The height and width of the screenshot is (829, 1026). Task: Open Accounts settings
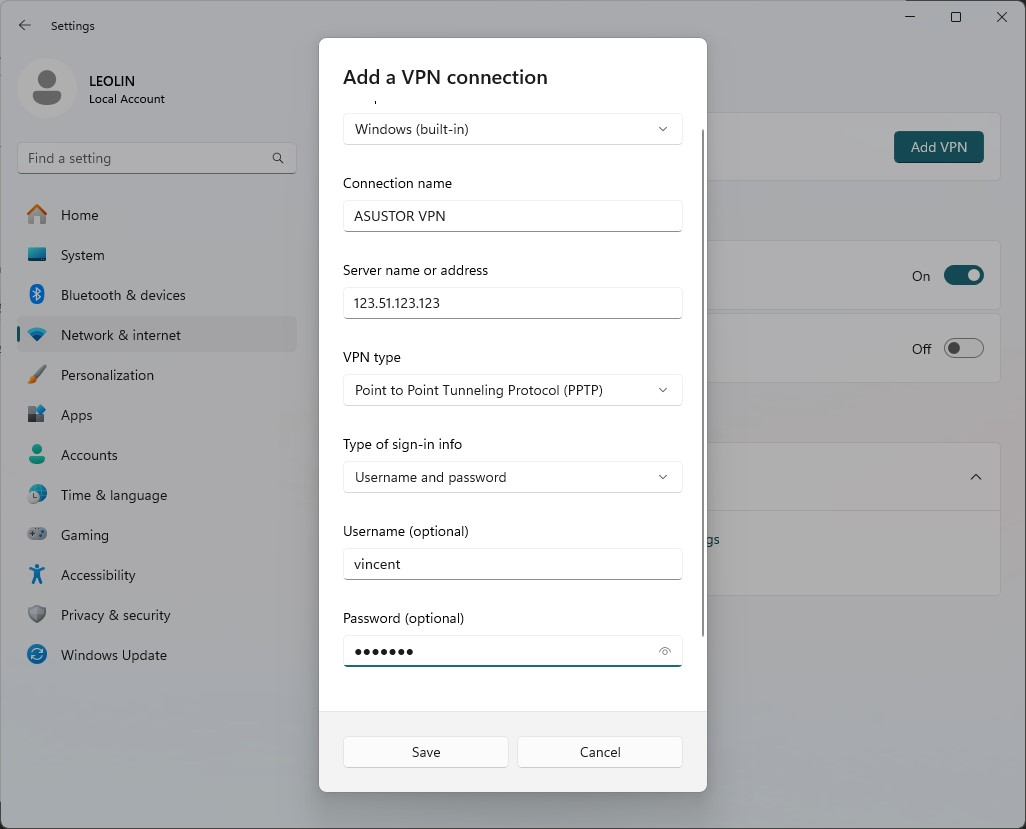point(157,455)
